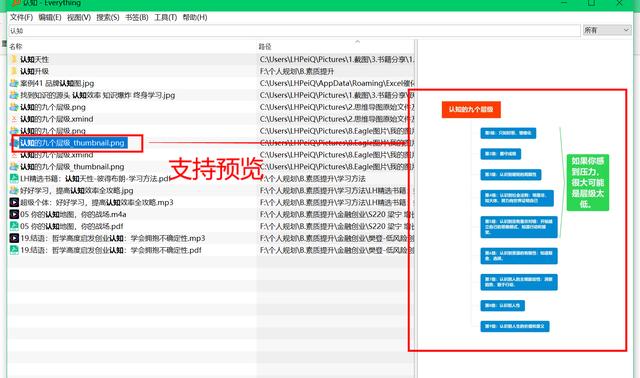Open the 文件(F) menu

click(21, 17)
